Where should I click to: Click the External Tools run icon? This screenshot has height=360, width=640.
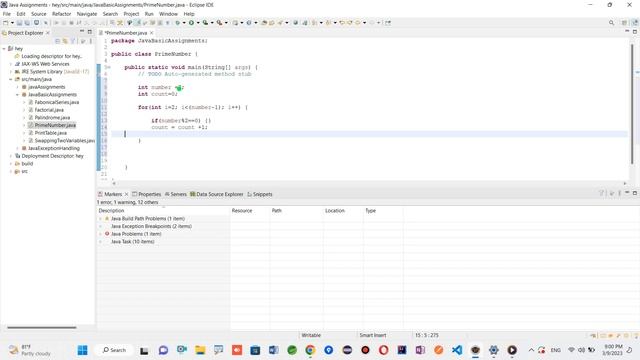coord(219,23)
